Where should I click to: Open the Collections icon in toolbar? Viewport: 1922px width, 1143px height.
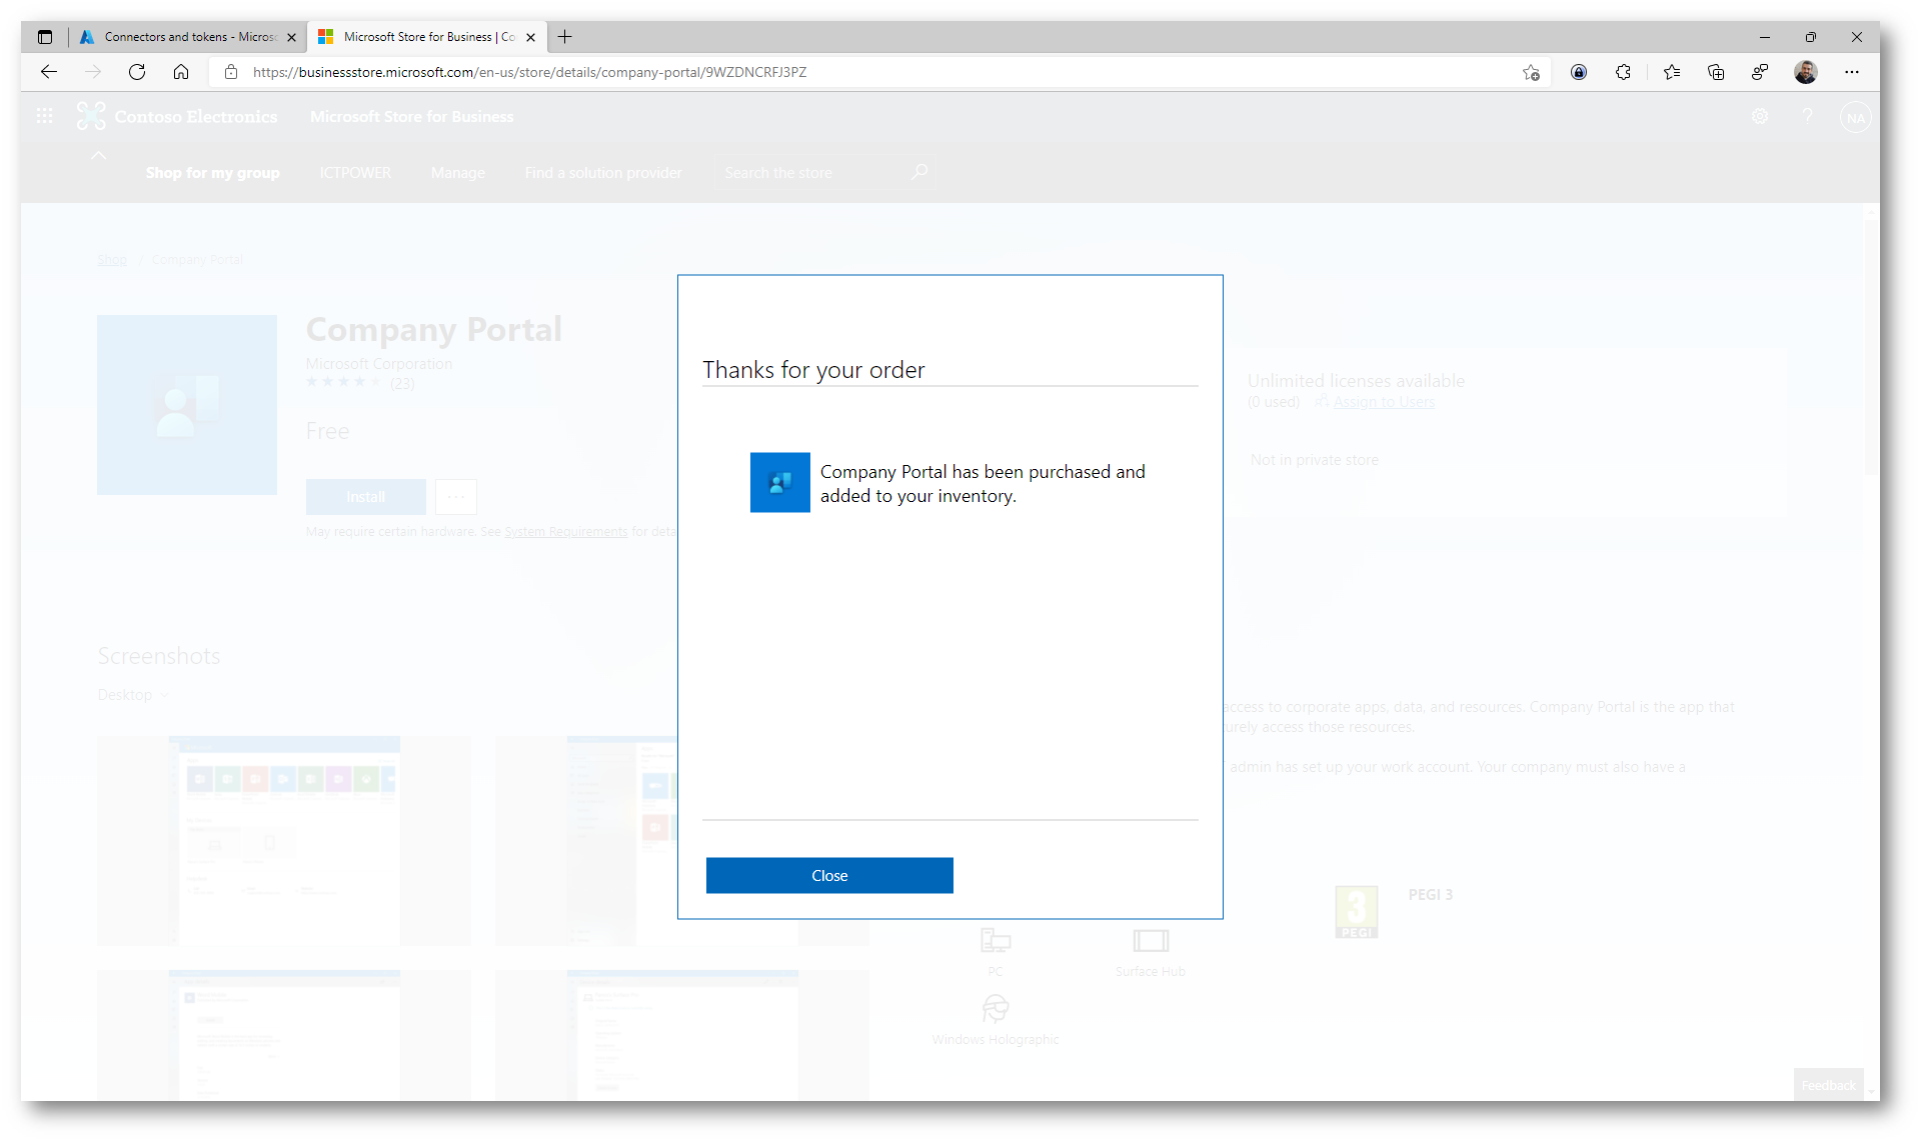[x=1715, y=72]
